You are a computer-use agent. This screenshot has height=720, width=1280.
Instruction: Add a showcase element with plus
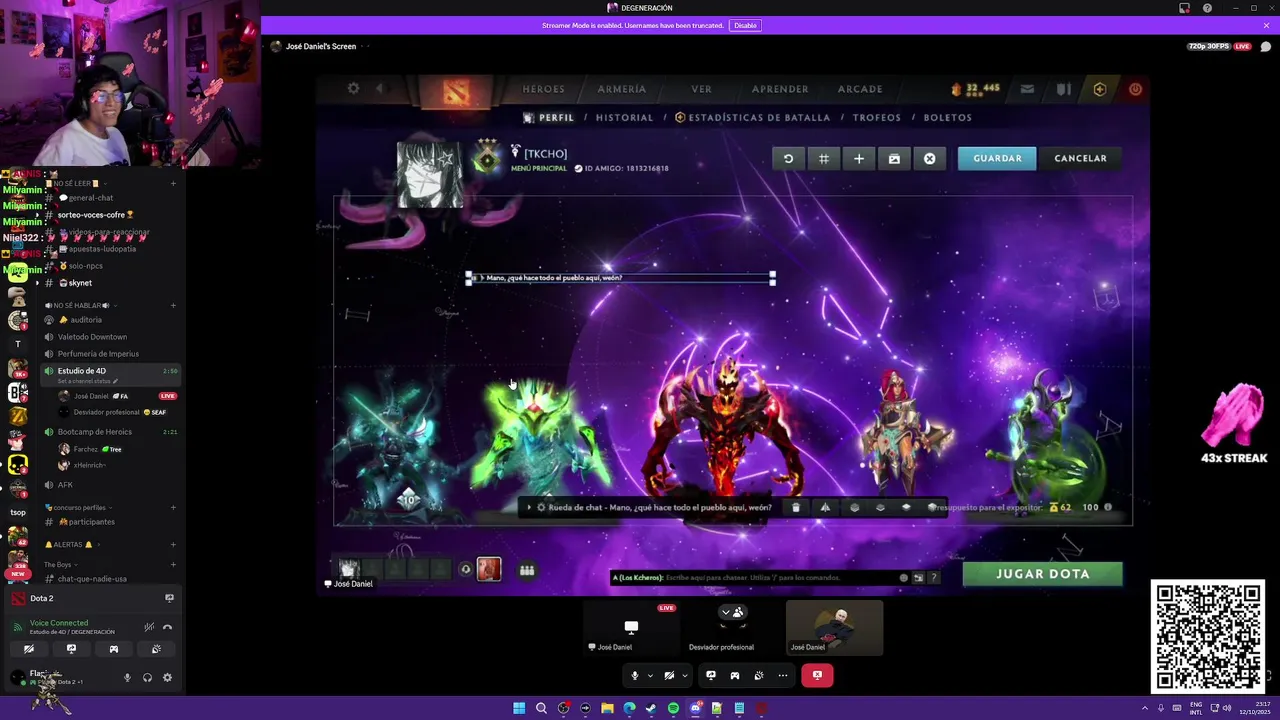pyautogui.click(x=859, y=158)
